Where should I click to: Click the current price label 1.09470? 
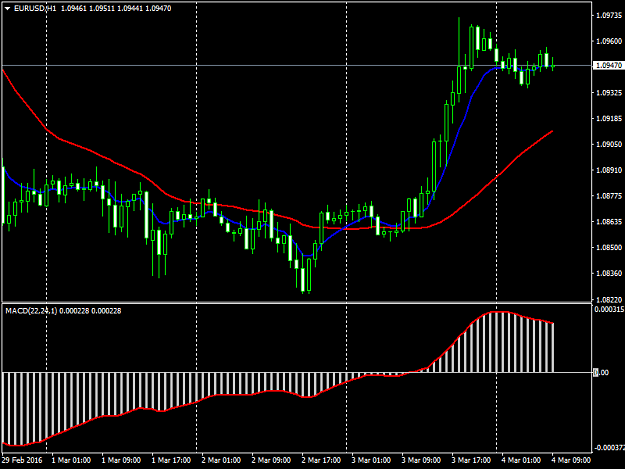[608, 65]
